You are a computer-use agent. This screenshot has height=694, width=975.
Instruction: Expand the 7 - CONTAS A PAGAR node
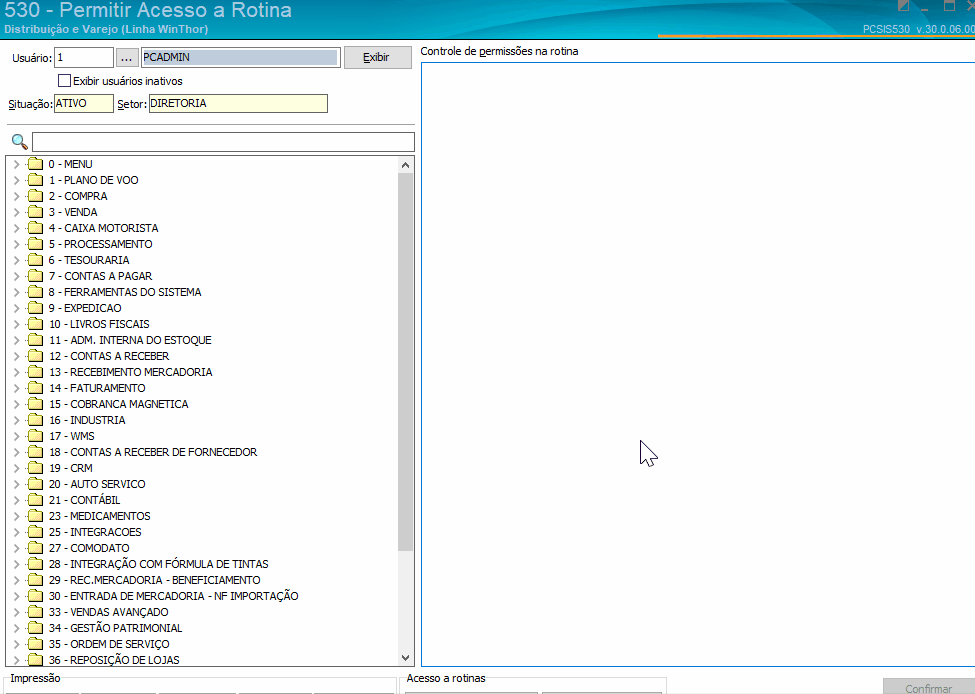16,276
